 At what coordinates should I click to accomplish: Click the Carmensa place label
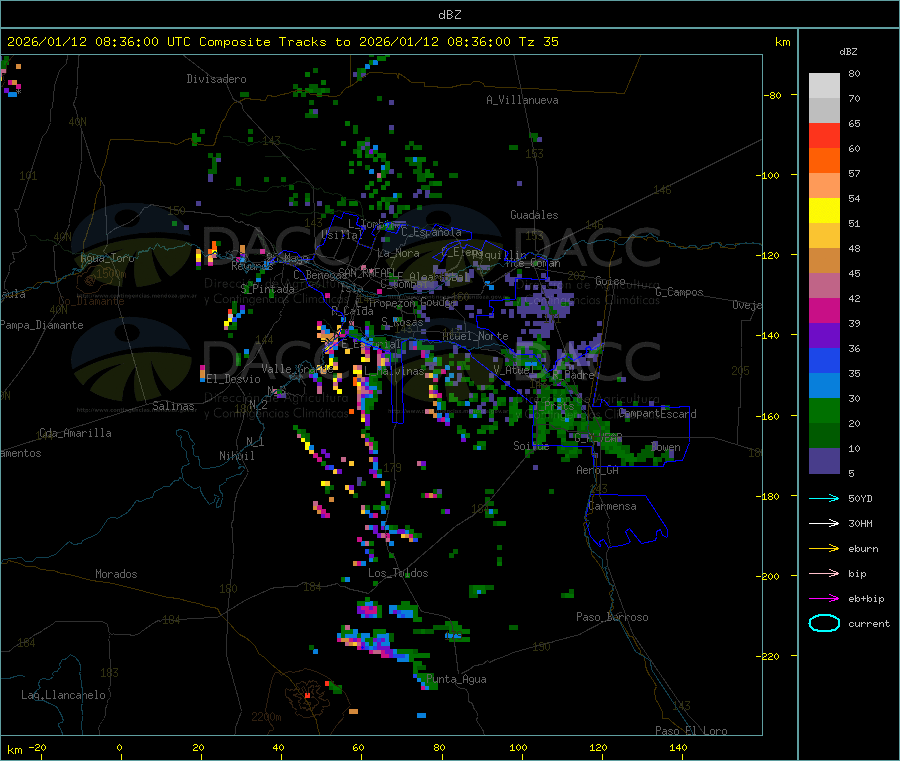coord(612,507)
